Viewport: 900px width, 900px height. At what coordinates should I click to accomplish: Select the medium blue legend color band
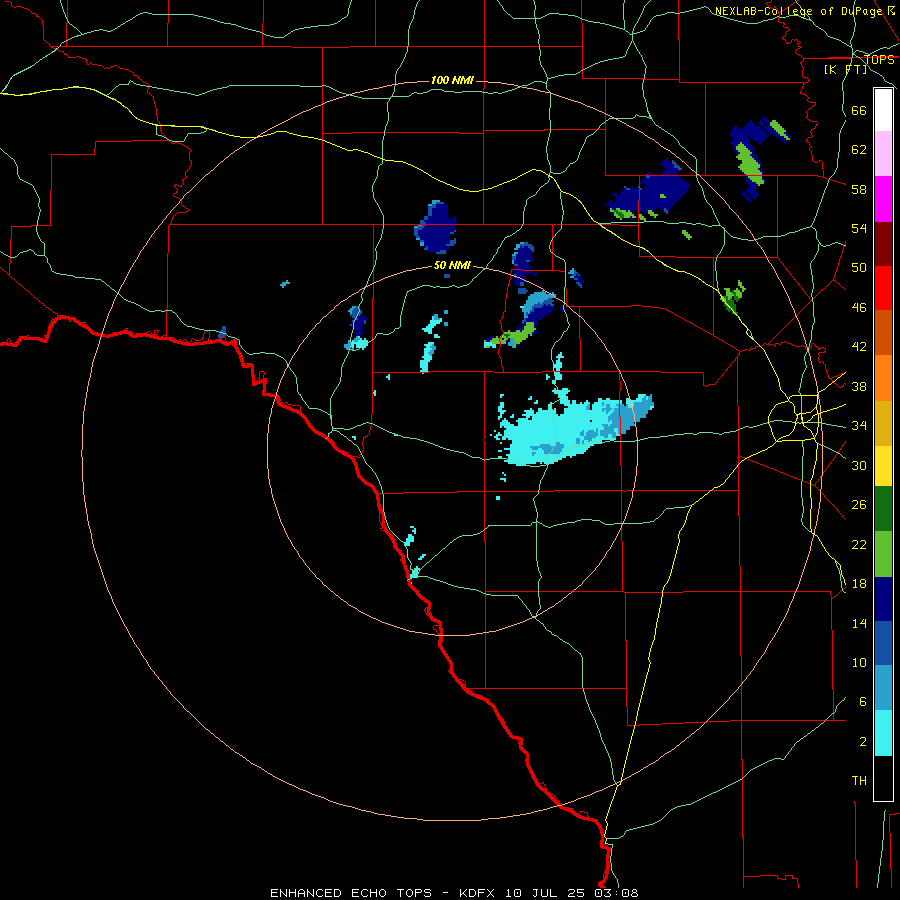tap(883, 643)
